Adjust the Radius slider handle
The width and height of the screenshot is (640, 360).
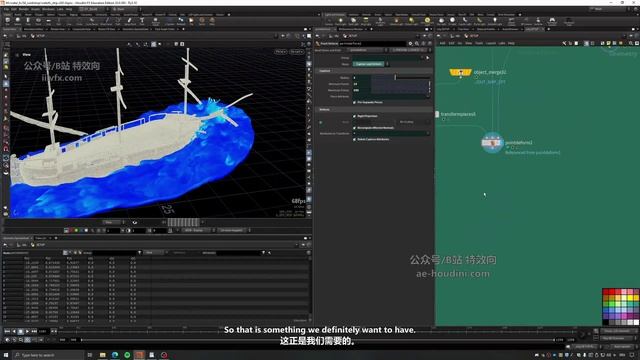click(395, 77)
